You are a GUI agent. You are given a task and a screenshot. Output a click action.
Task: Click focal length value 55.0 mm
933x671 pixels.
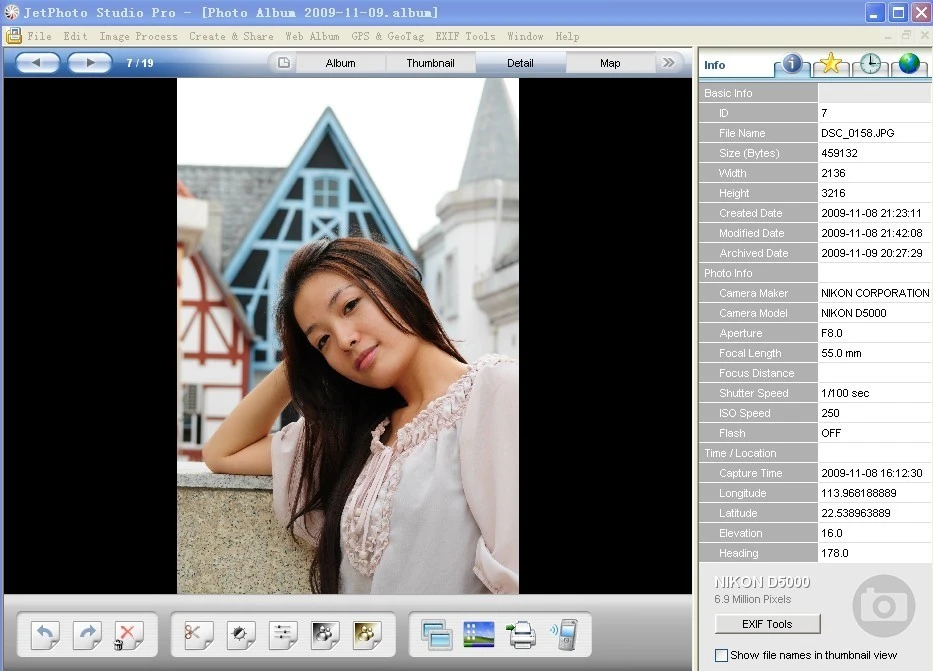(x=841, y=353)
